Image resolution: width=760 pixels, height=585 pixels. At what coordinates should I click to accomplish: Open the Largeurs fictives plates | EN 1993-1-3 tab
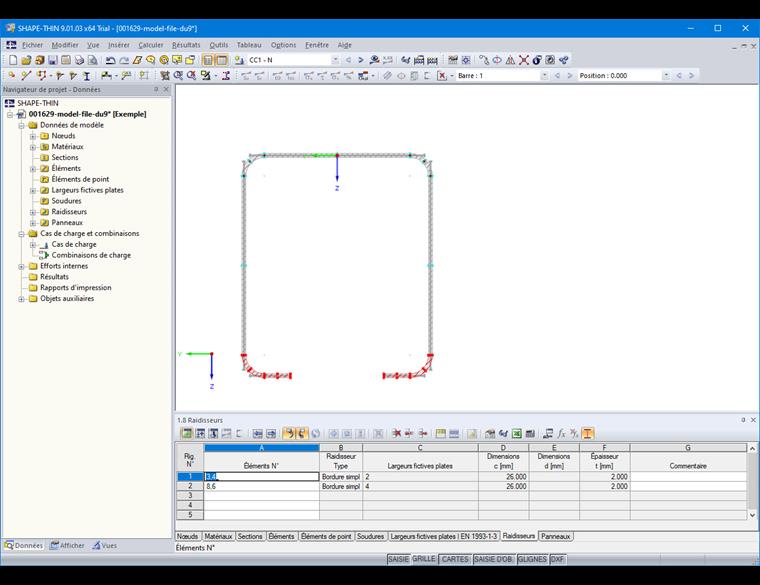click(443, 537)
